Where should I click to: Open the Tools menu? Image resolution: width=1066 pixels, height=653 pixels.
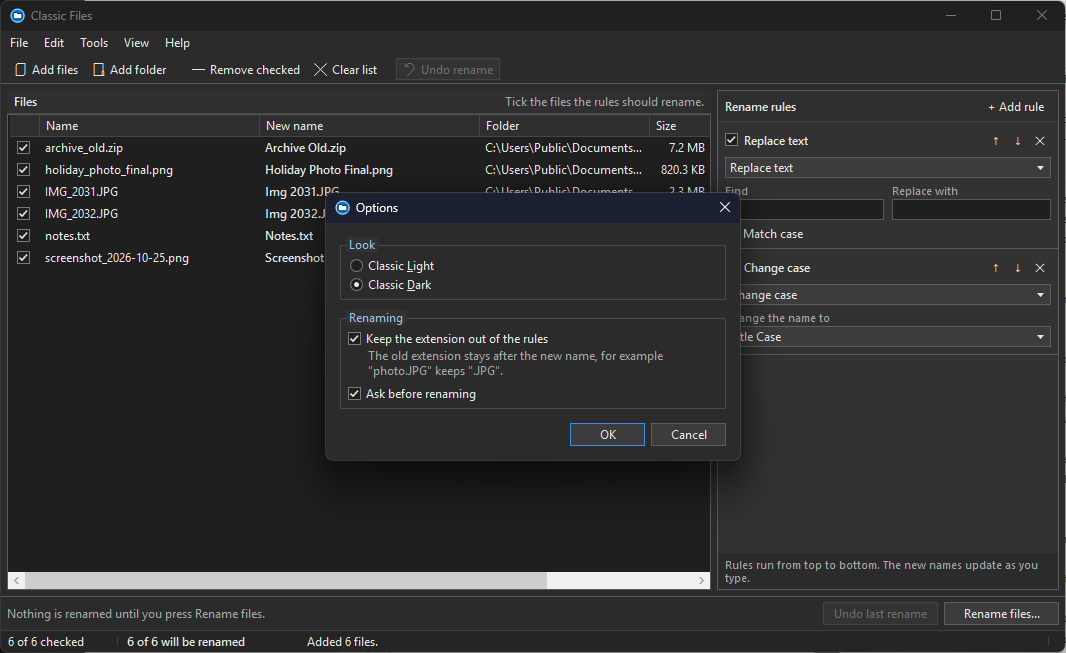click(x=94, y=43)
